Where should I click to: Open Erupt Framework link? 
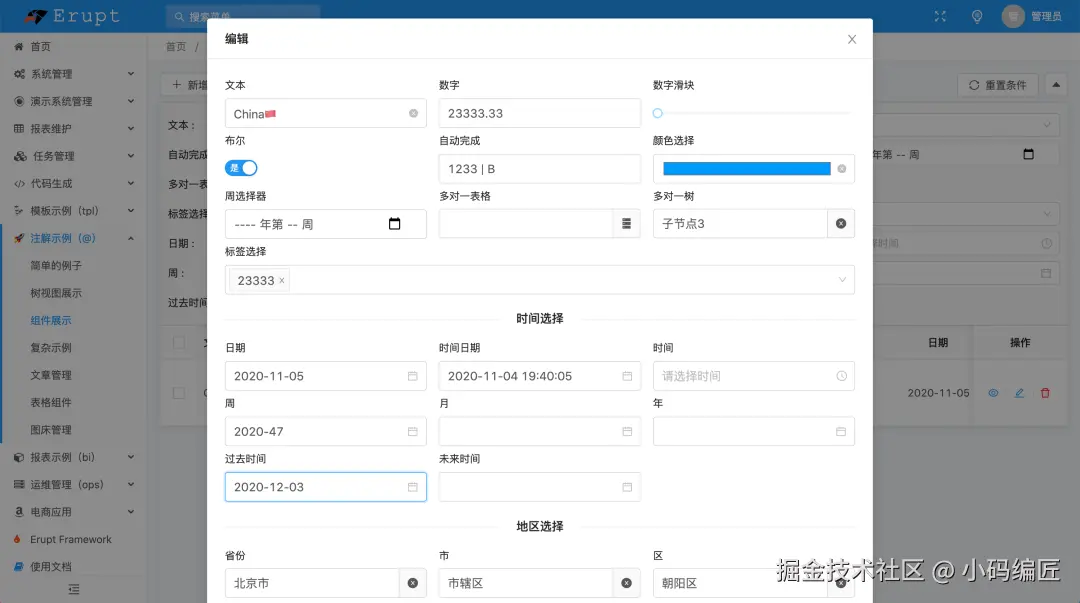tap(71, 540)
